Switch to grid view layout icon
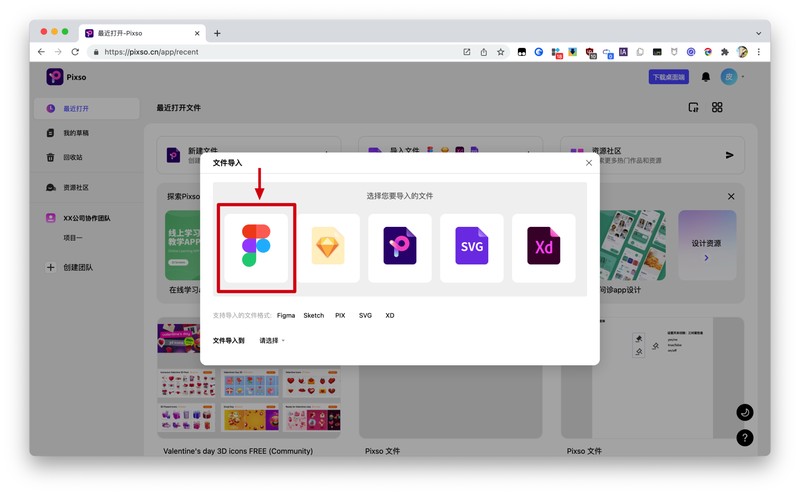This screenshot has width=800, height=495. [x=717, y=107]
